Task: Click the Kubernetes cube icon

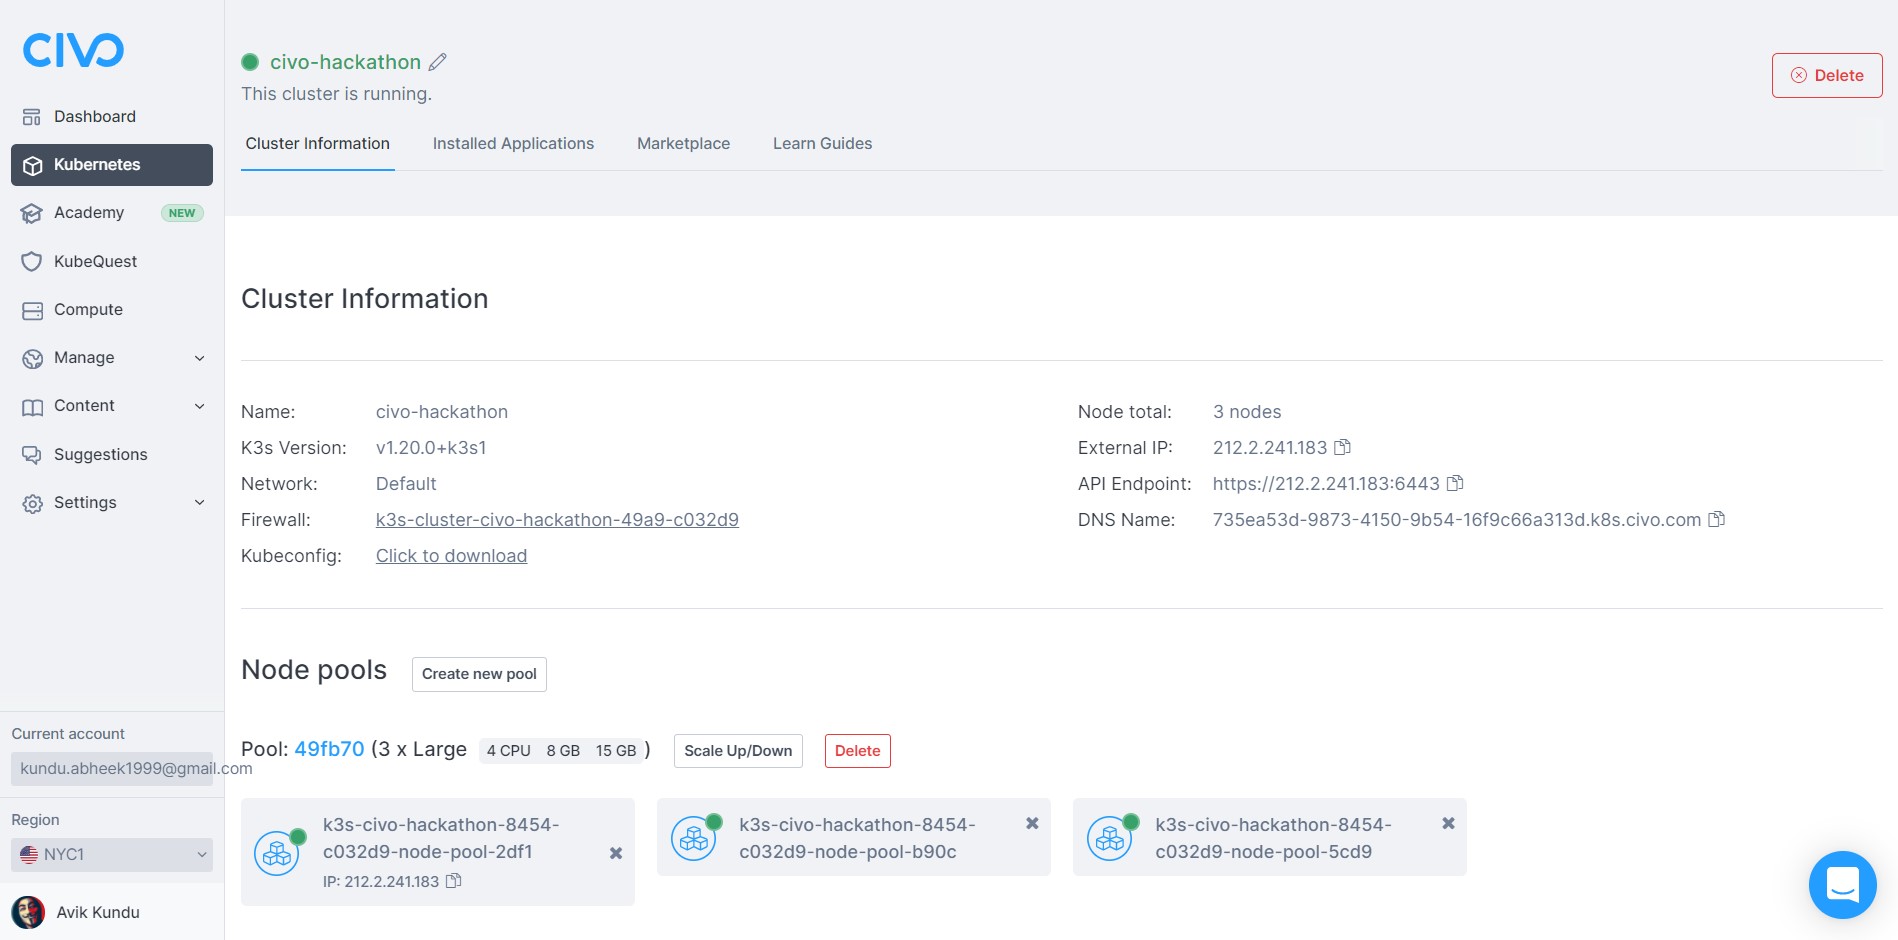Action: point(32,165)
